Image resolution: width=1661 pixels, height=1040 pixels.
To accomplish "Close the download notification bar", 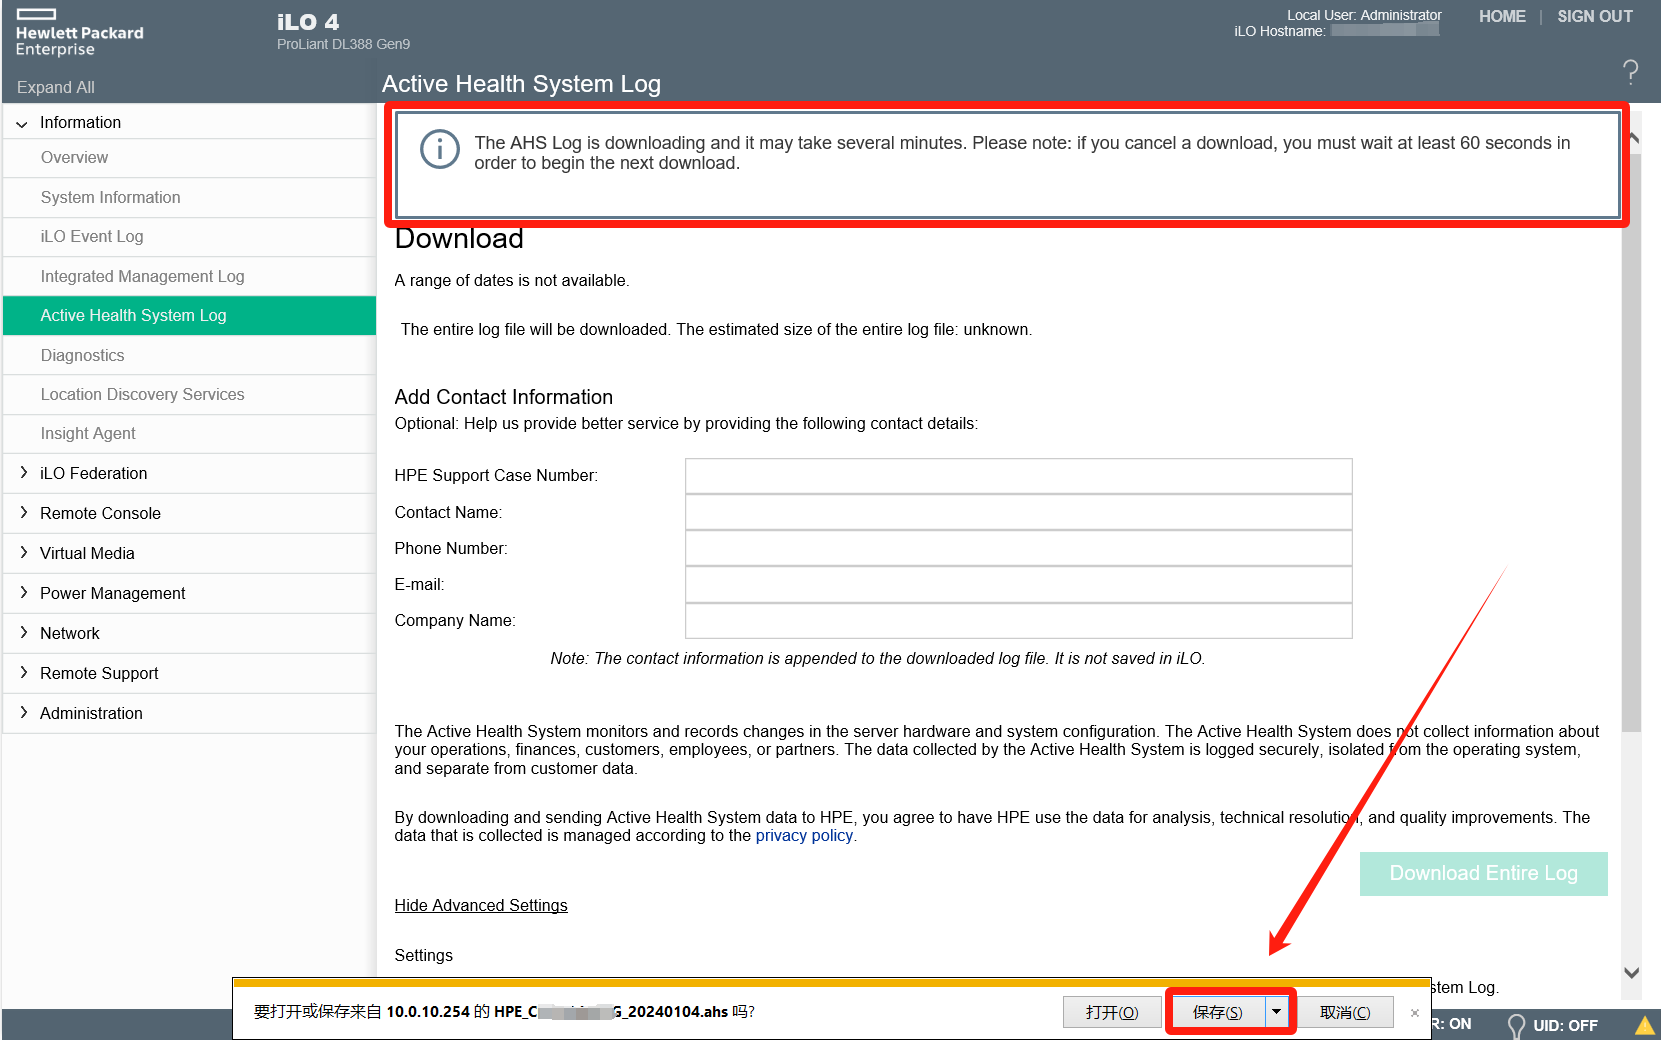I will (x=1414, y=1013).
